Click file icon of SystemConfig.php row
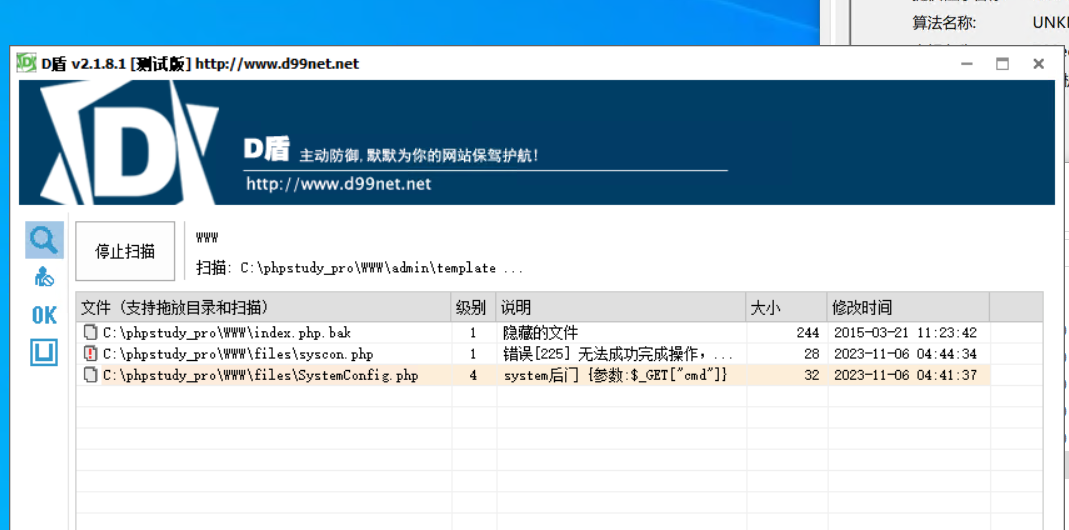Screen dimensions: 1069x530 point(90,375)
